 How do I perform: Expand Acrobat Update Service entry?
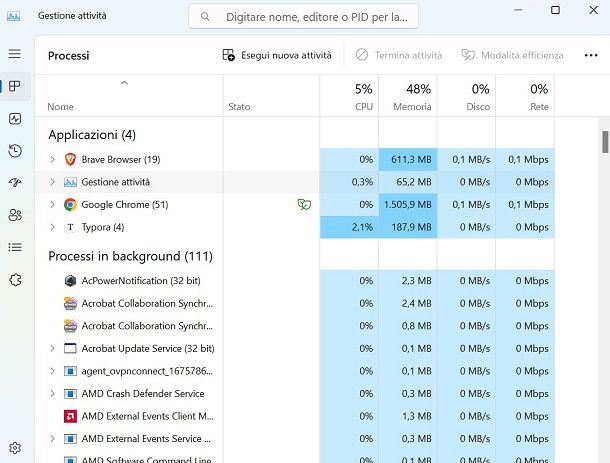pos(53,348)
